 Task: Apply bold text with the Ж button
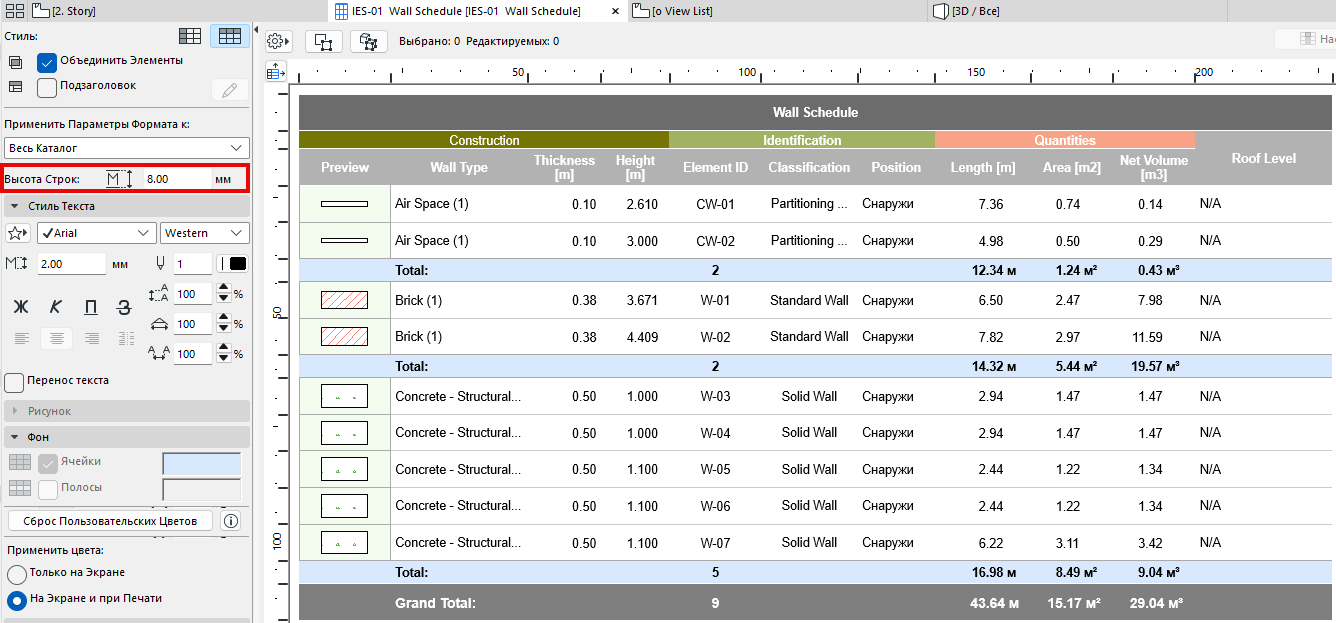click(20, 307)
